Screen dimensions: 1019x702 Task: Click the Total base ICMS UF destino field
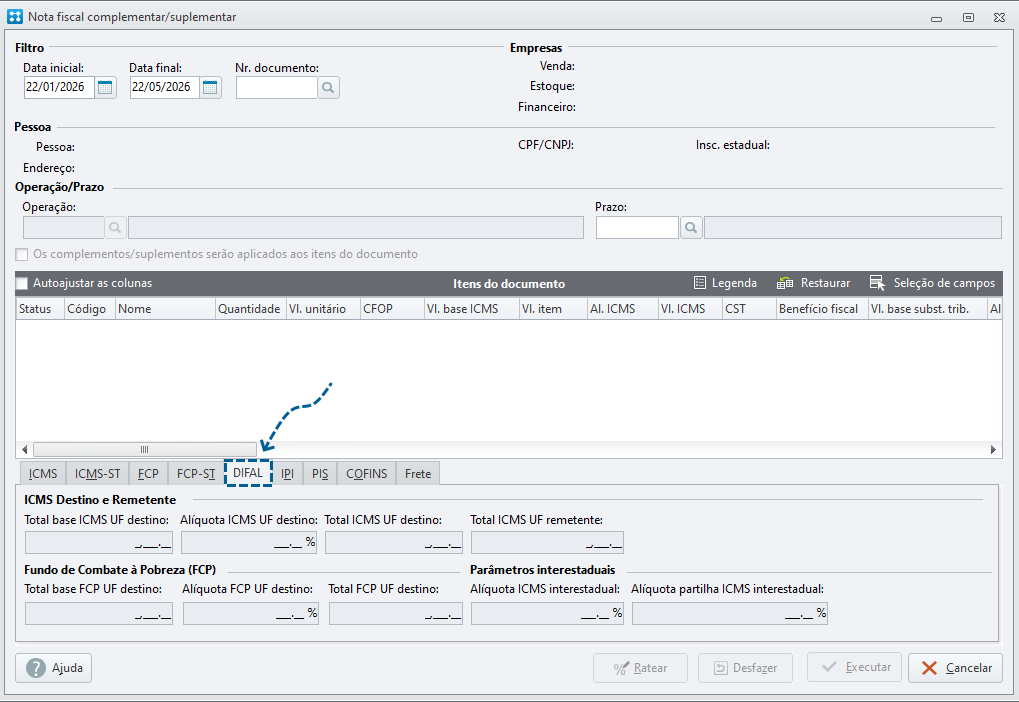click(x=99, y=542)
